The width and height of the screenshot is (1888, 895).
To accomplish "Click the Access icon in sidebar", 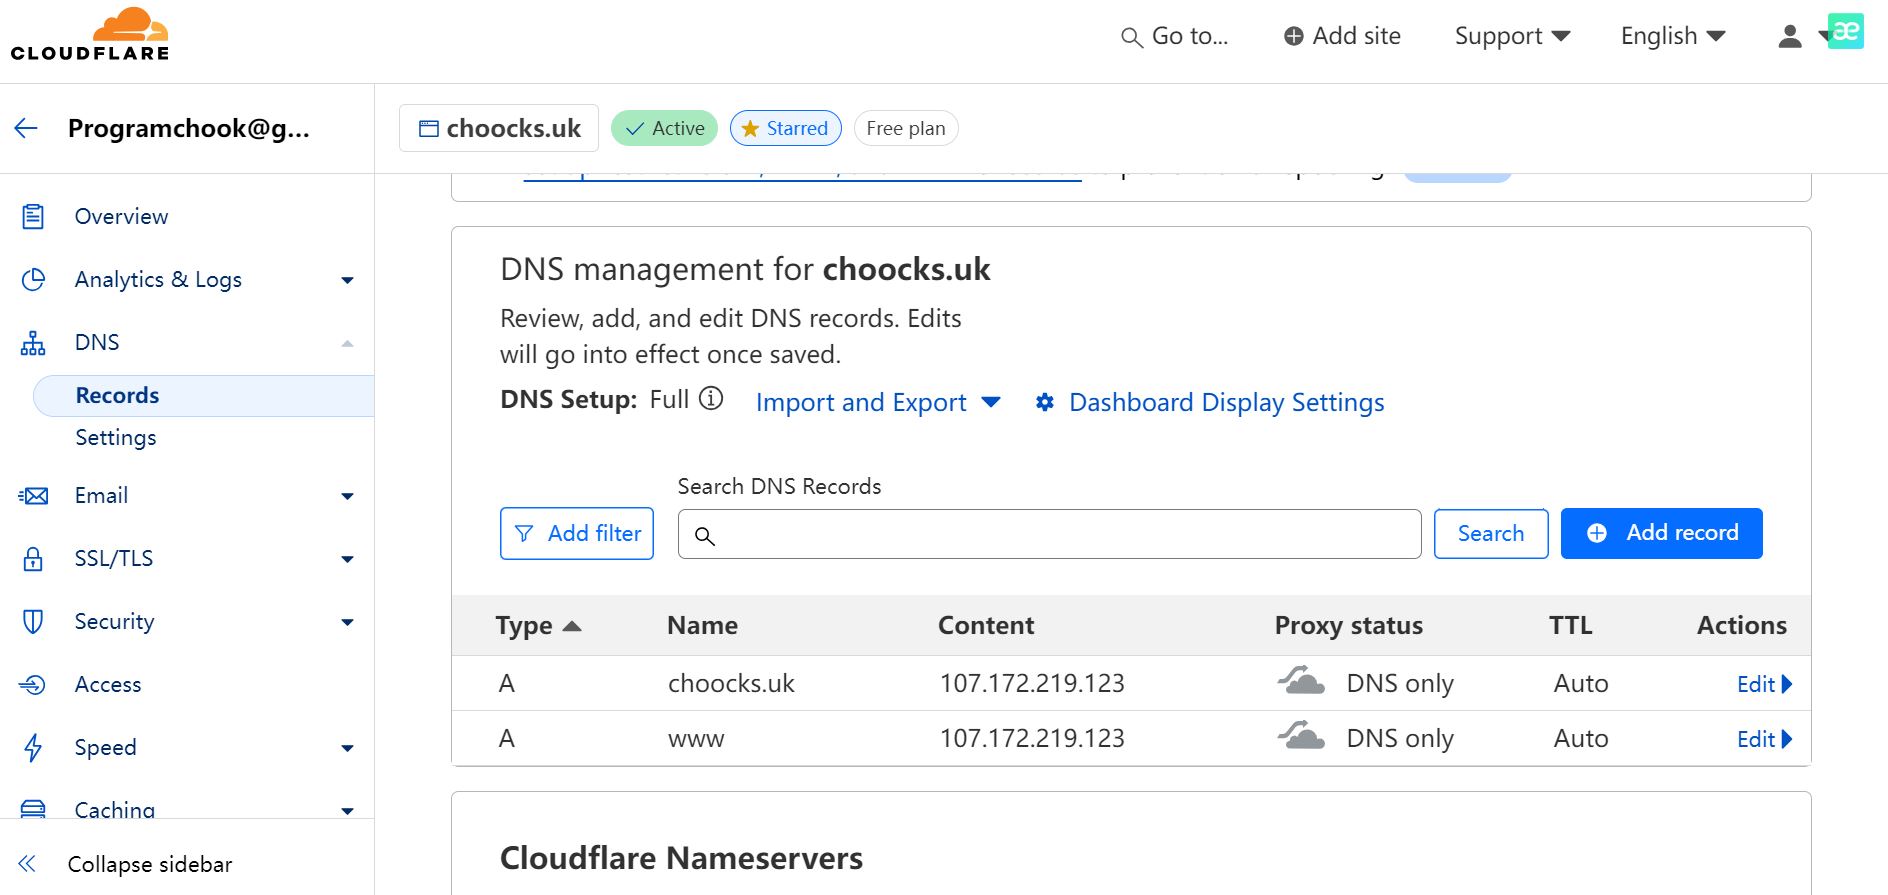I will [33, 685].
